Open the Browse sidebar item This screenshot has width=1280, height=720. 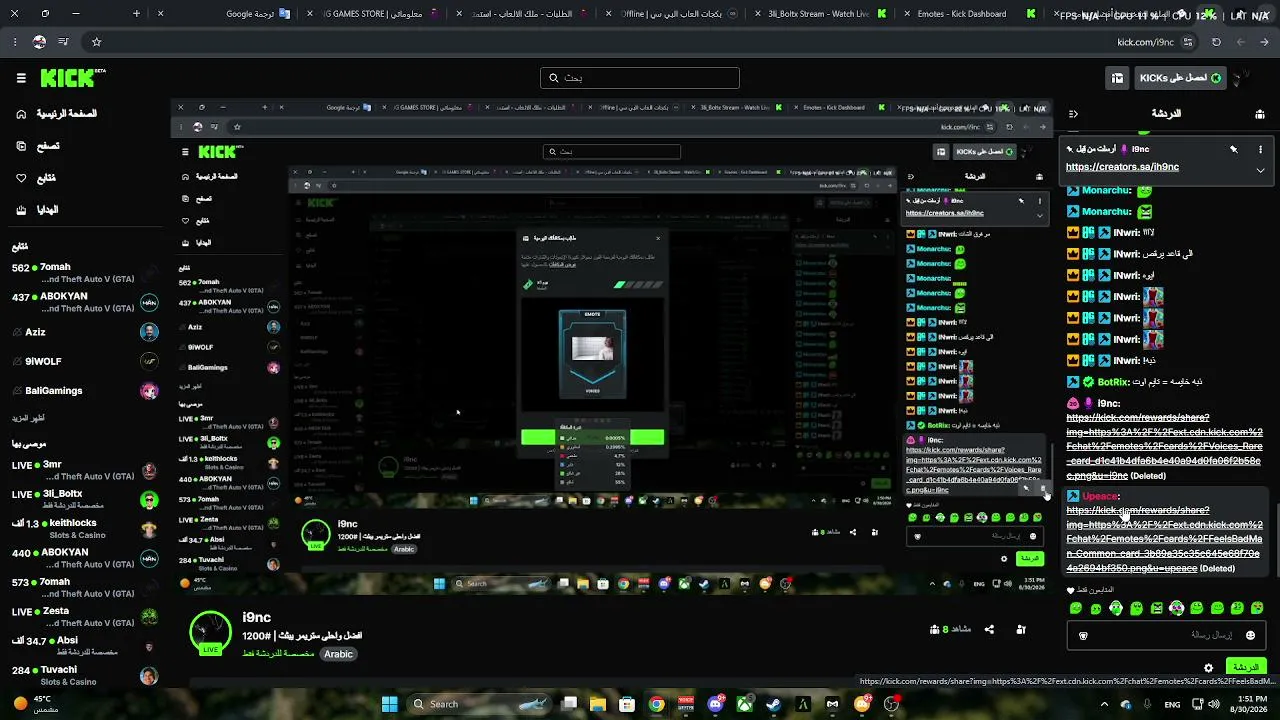pos(38,146)
